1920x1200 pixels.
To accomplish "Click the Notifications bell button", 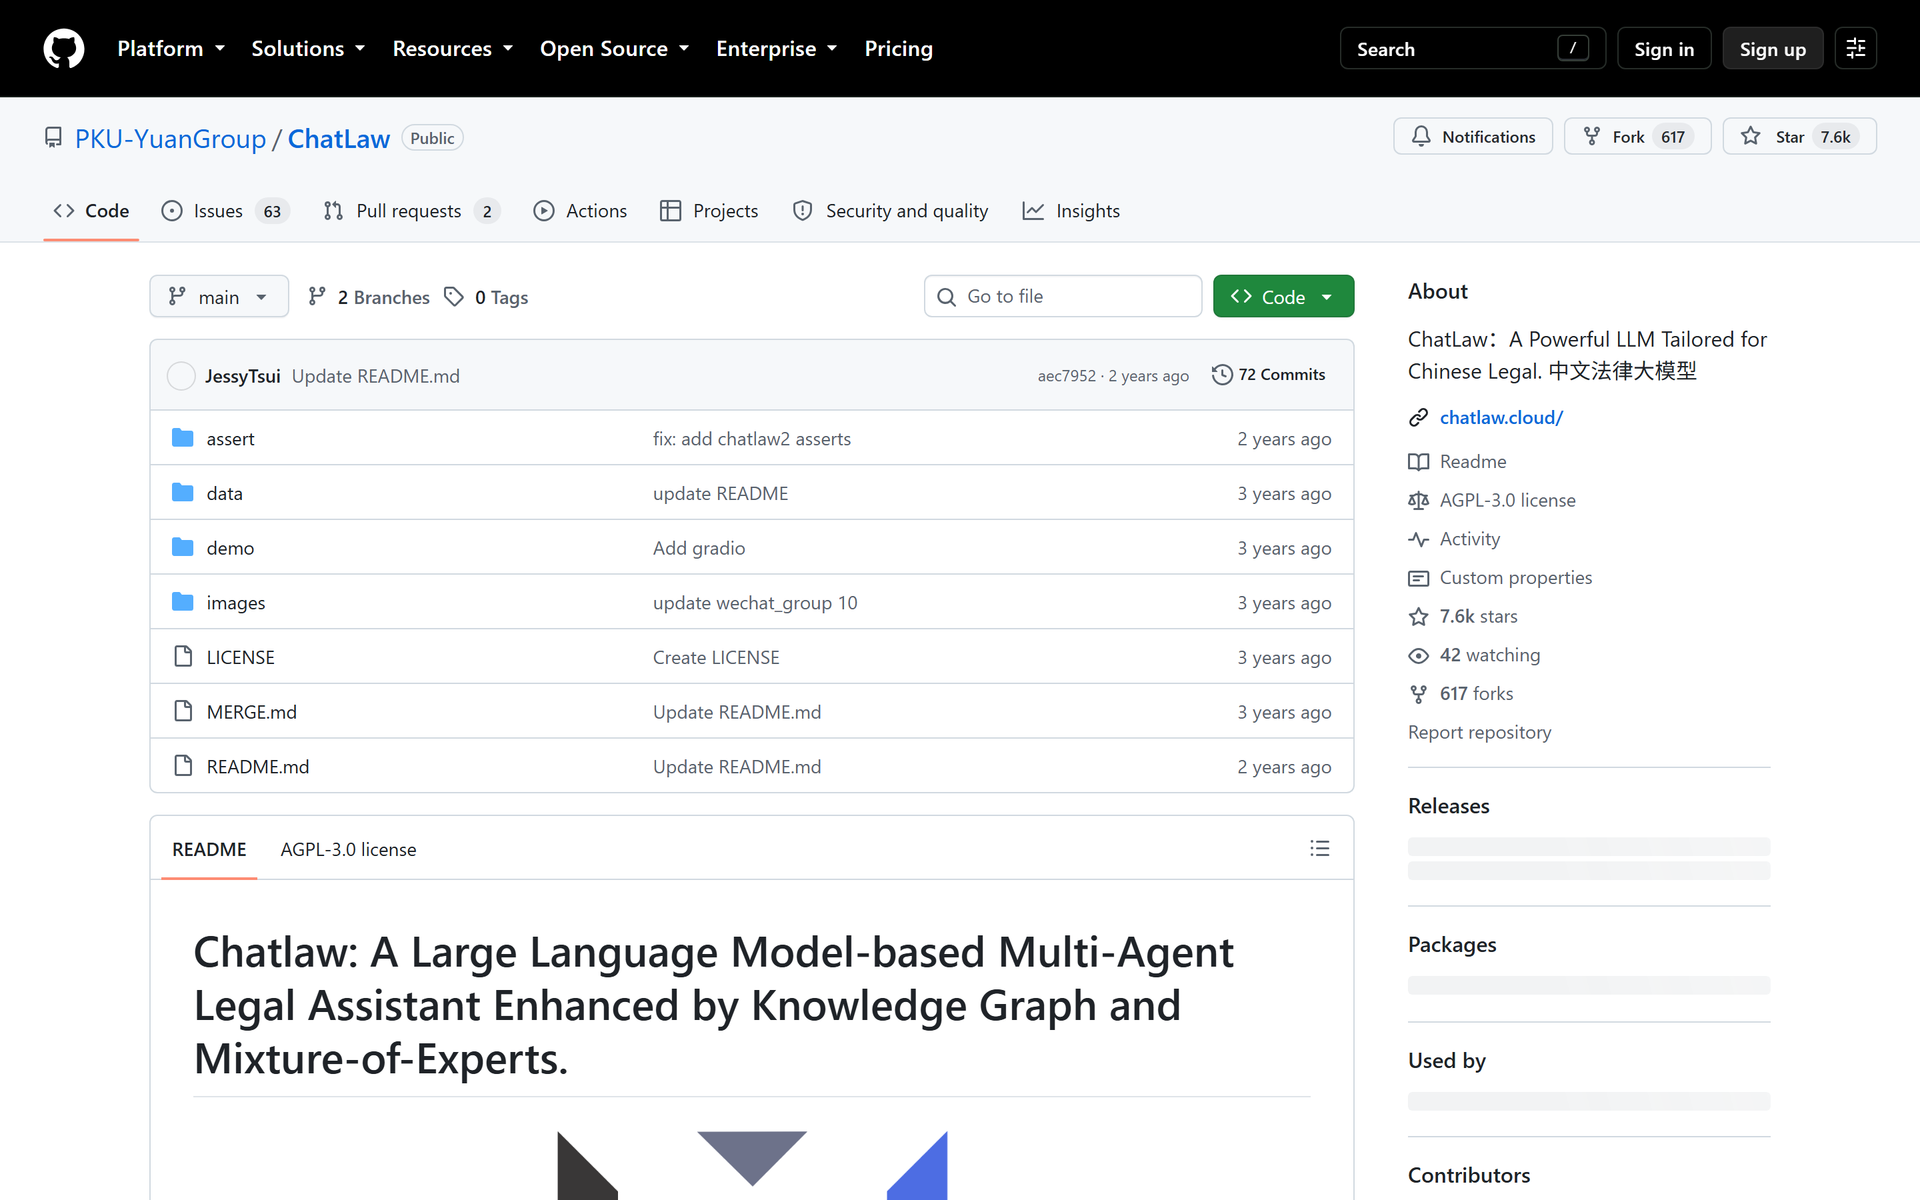I will pos(1473,136).
